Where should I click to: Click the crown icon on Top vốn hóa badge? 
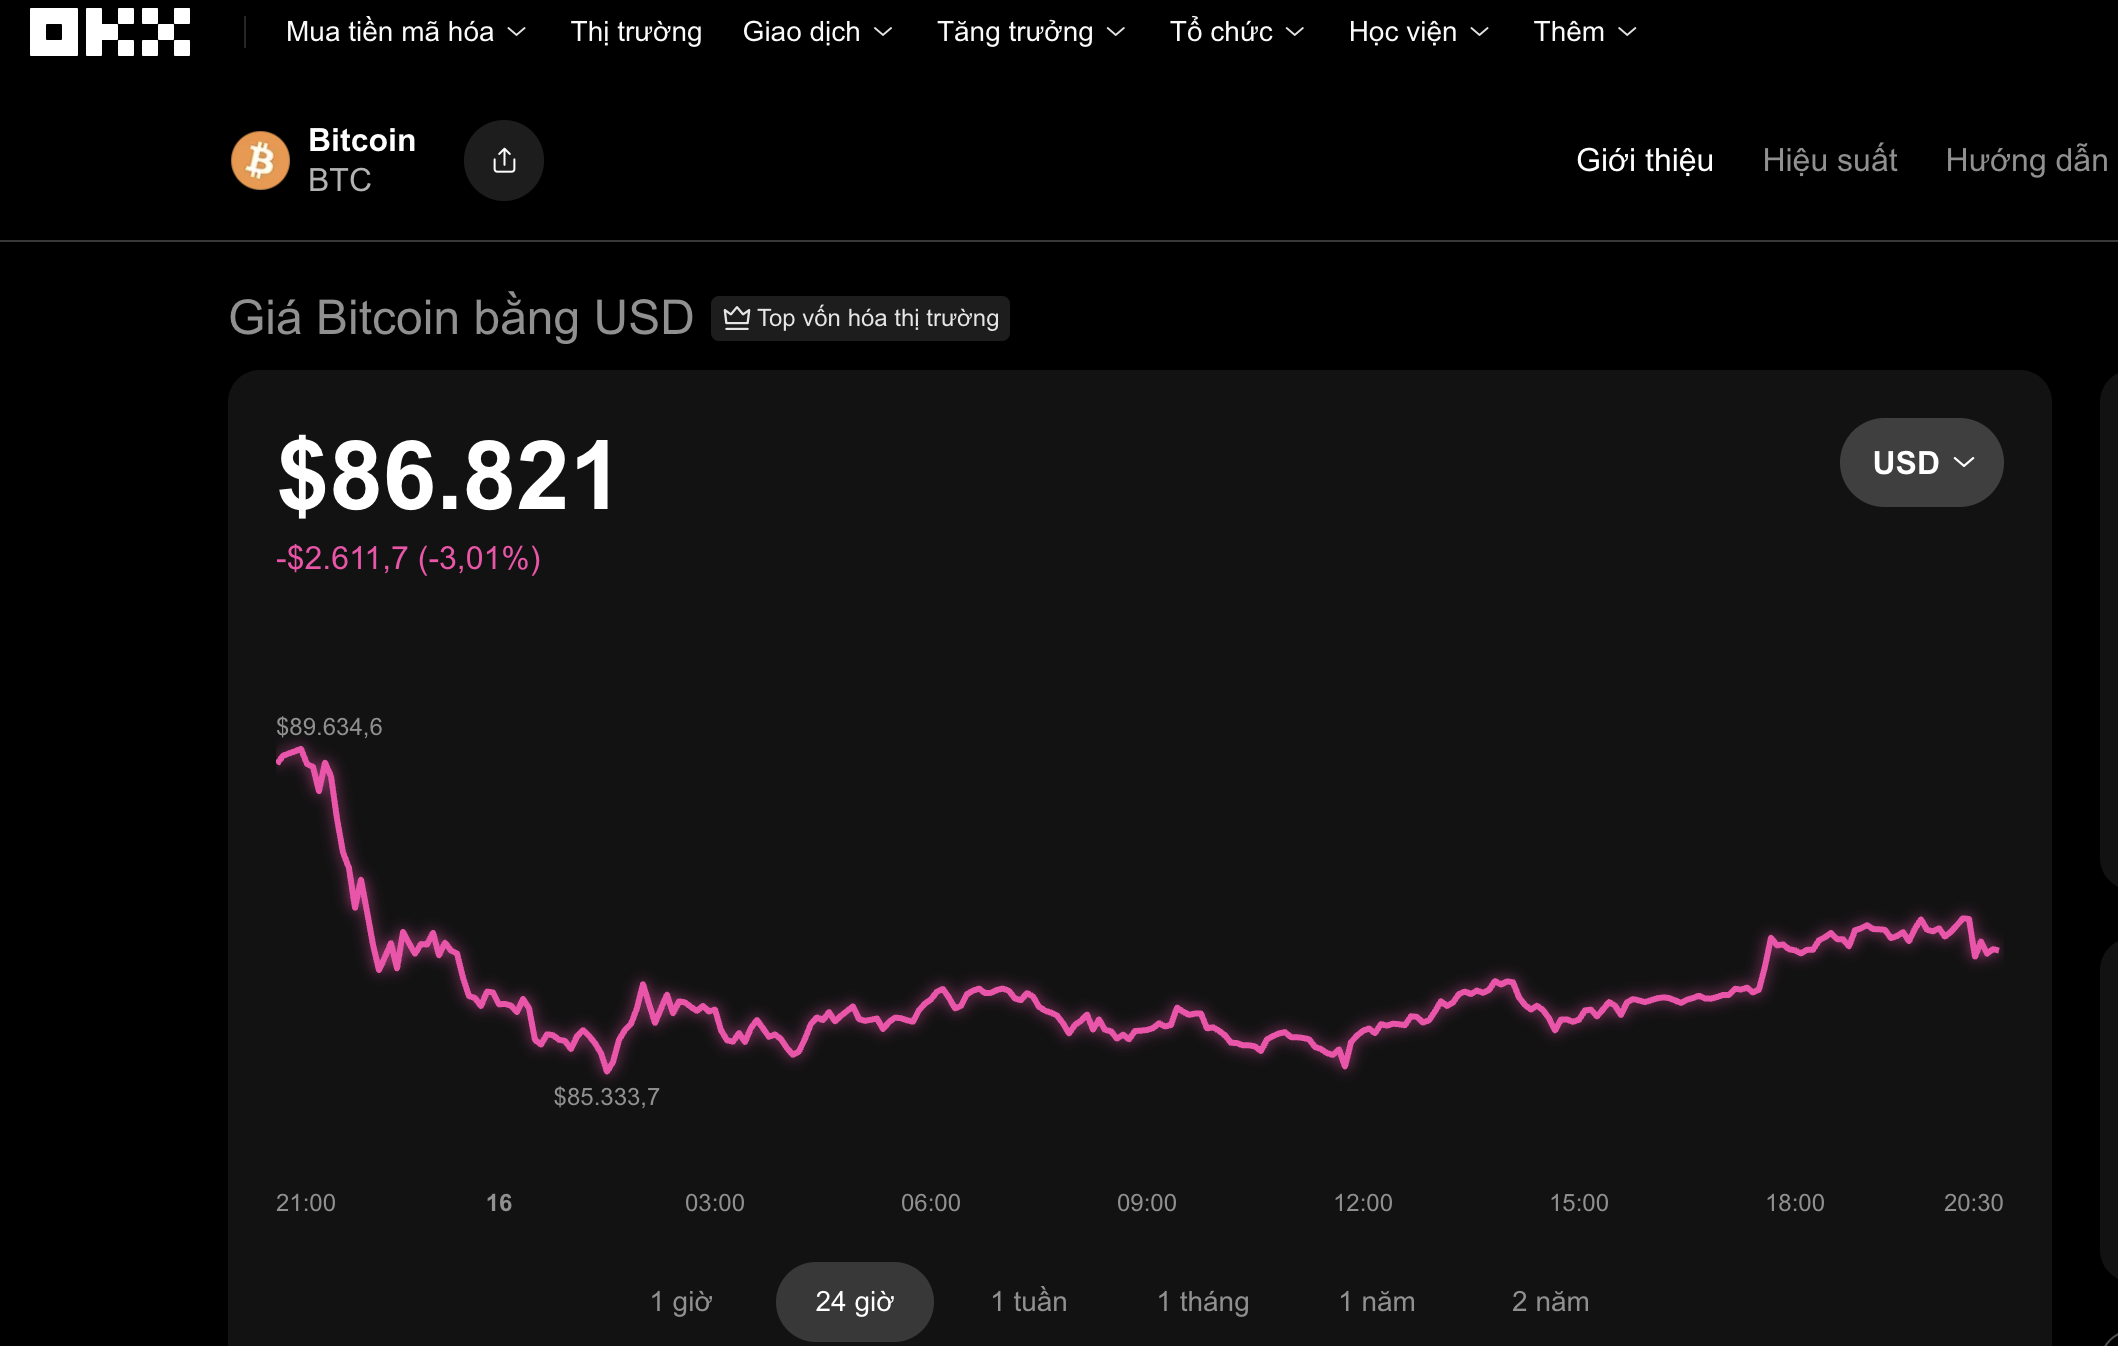(x=737, y=317)
